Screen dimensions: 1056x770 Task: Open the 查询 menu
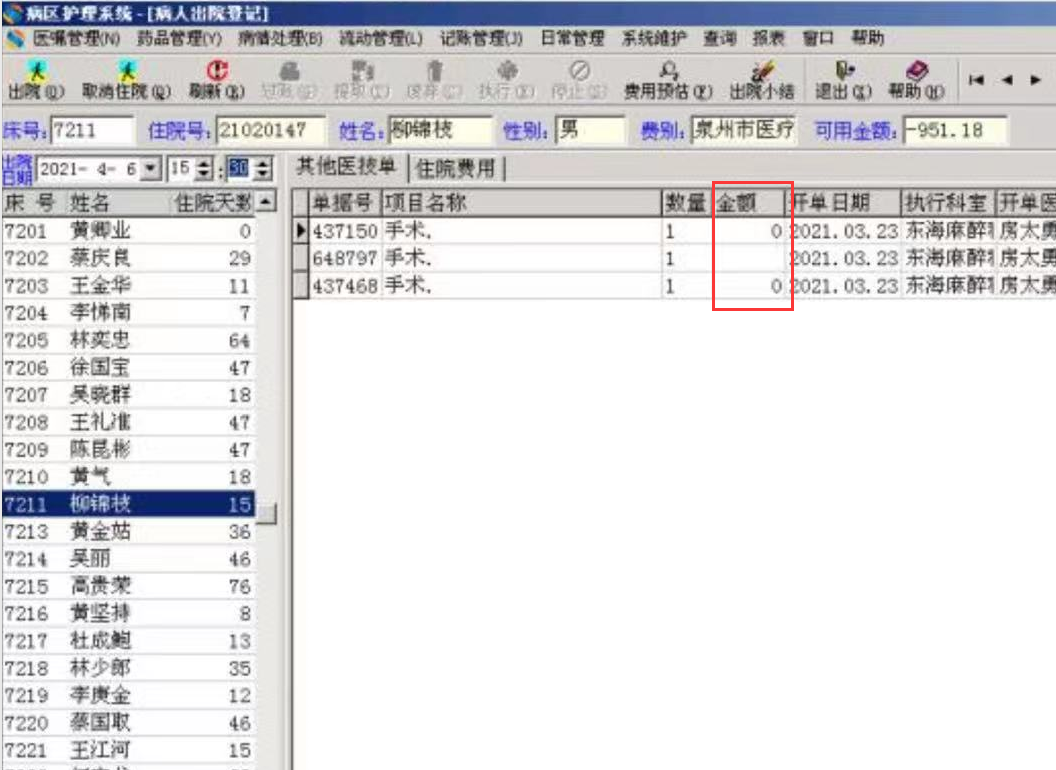point(720,38)
